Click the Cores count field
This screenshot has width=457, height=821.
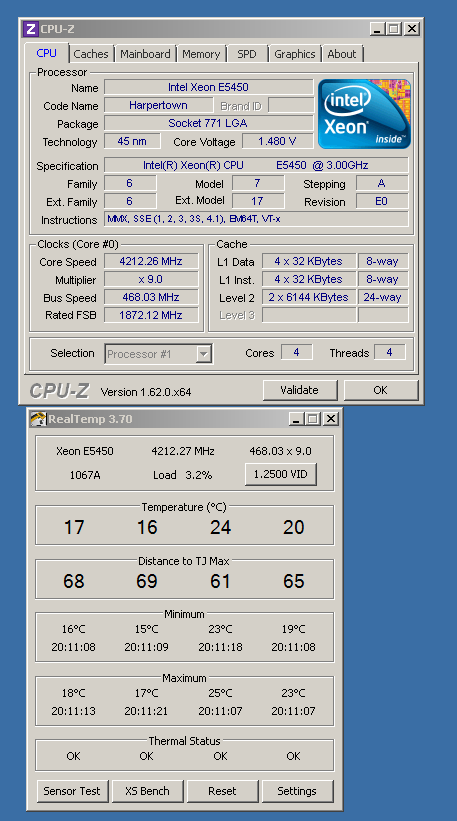coord(296,352)
